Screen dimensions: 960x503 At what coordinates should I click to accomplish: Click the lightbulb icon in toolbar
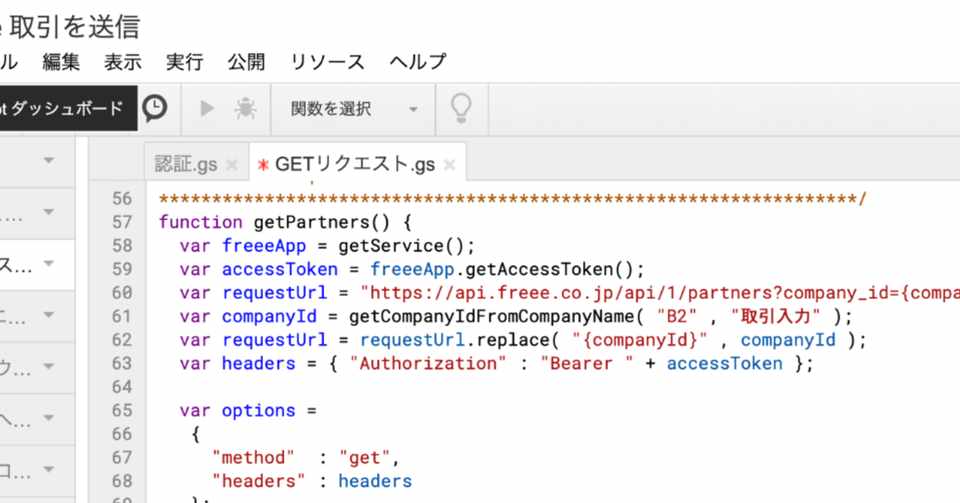click(x=461, y=108)
